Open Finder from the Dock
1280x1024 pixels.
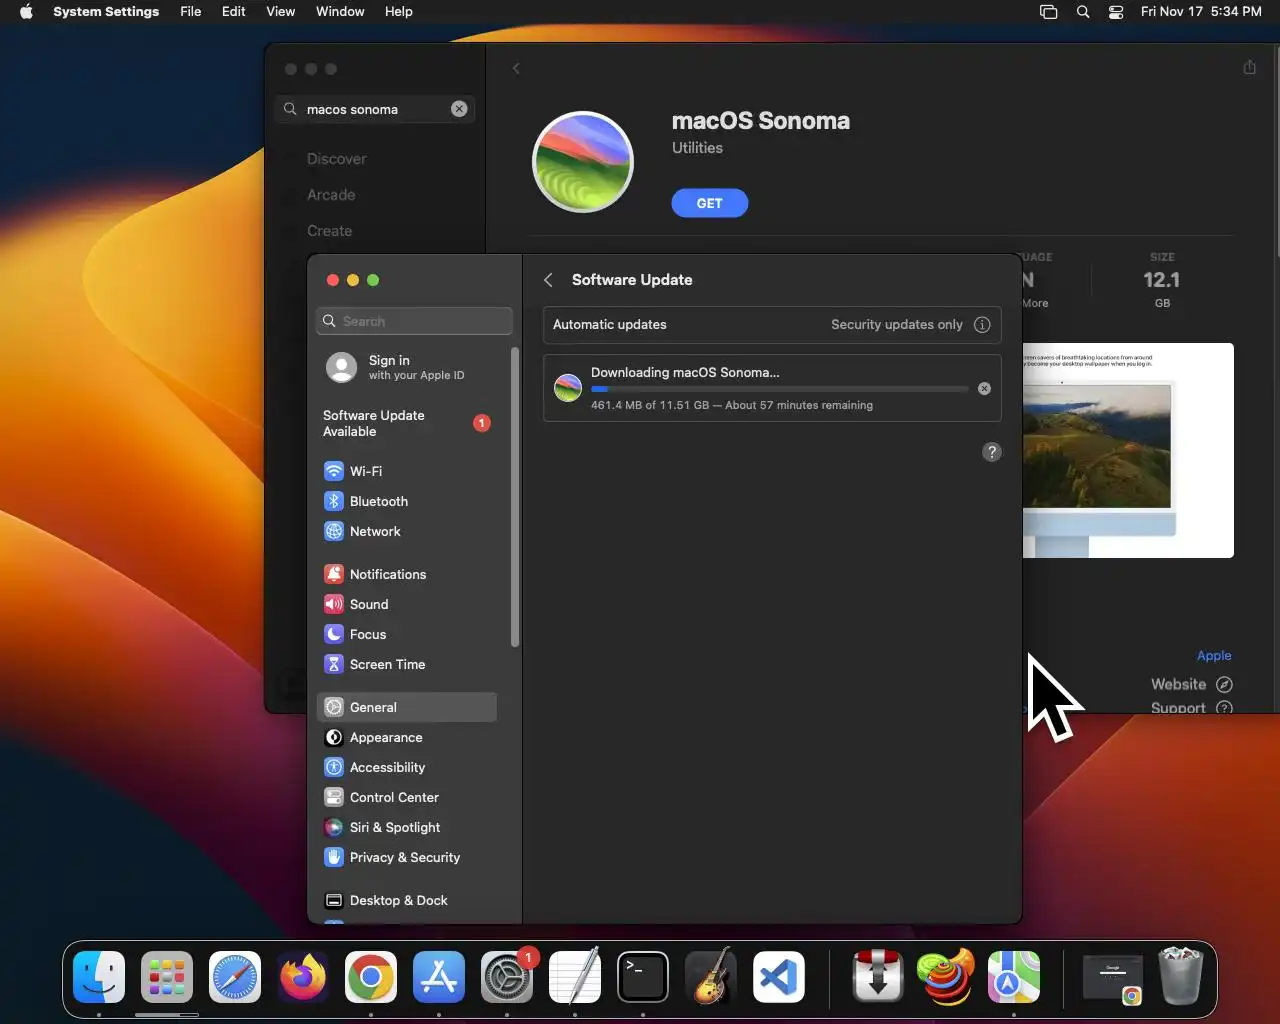coord(99,977)
